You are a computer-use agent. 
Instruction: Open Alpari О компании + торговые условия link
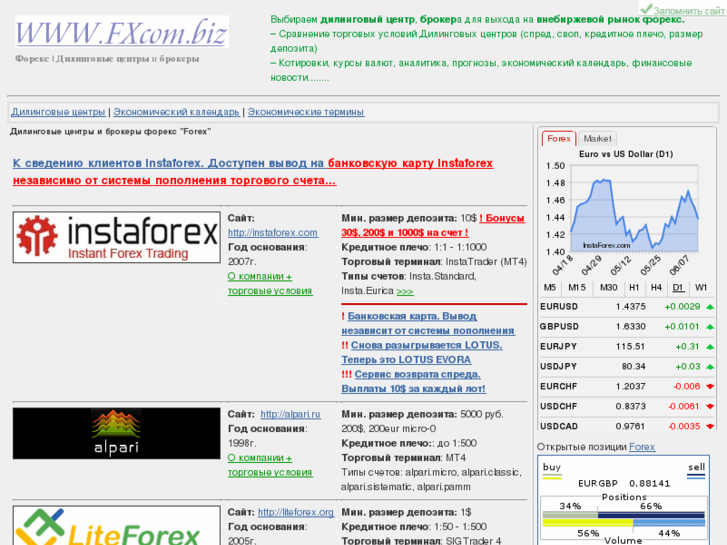click(270, 465)
